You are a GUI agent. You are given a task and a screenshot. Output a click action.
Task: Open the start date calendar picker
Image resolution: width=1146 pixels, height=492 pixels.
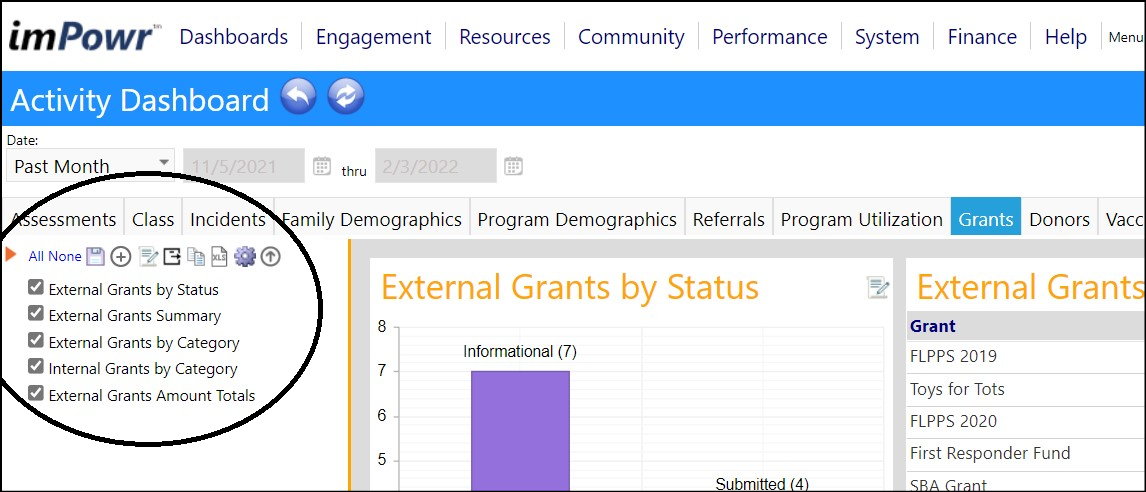pos(322,166)
